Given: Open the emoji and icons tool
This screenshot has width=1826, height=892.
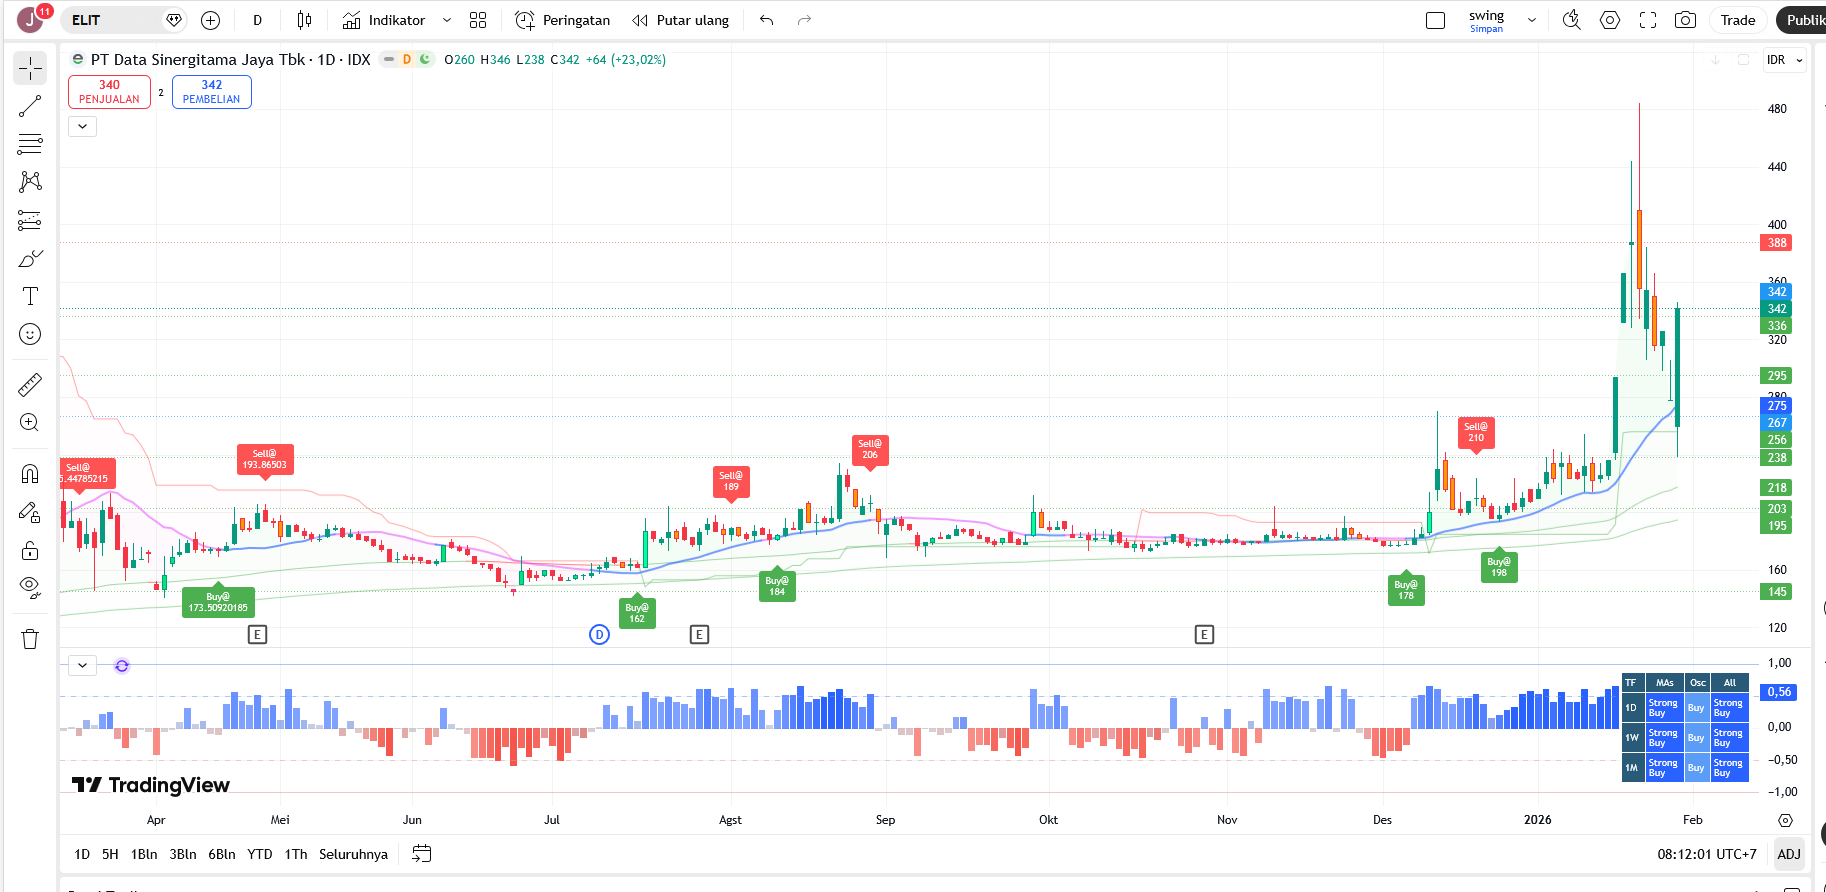Looking at the screenshot, I should pyautogui.click(x=30, y=334).
